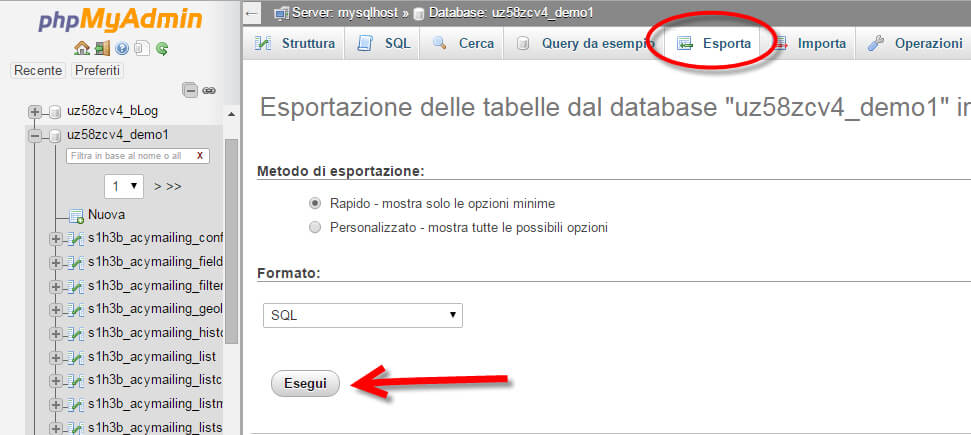This screenshot has width=971, height=435.
Task: Open the s1h3b_acymailing_conf table
Action: tap(155, 239)
